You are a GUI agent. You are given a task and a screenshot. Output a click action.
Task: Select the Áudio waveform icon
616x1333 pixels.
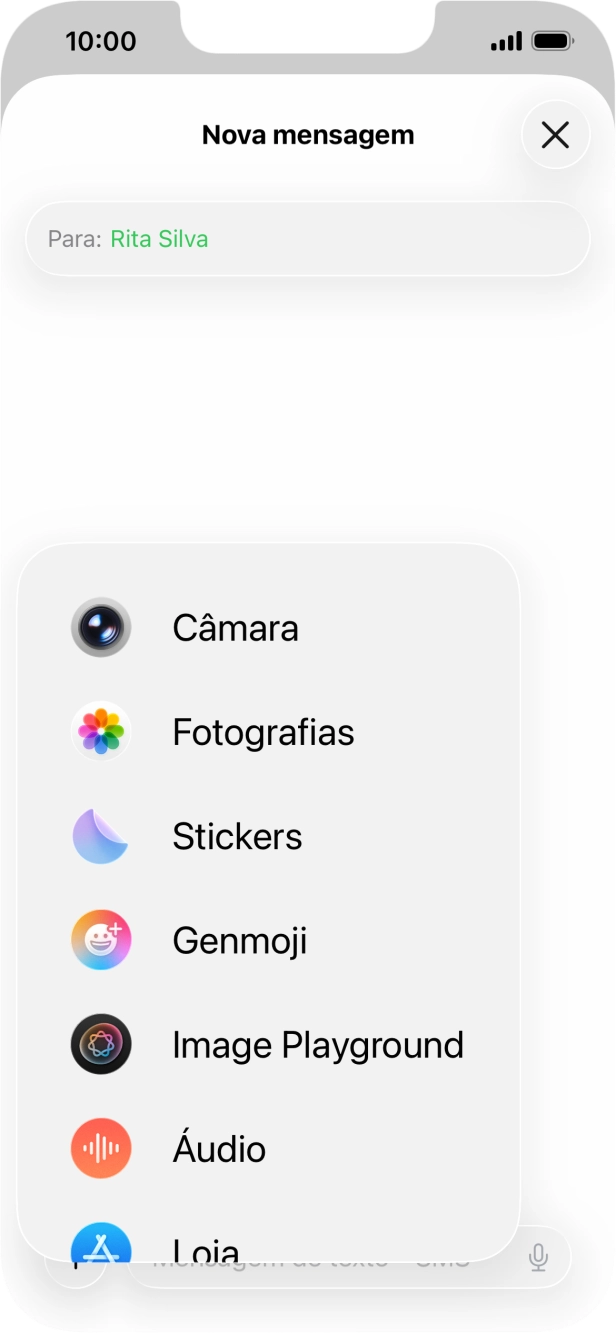click(101, 1148)
